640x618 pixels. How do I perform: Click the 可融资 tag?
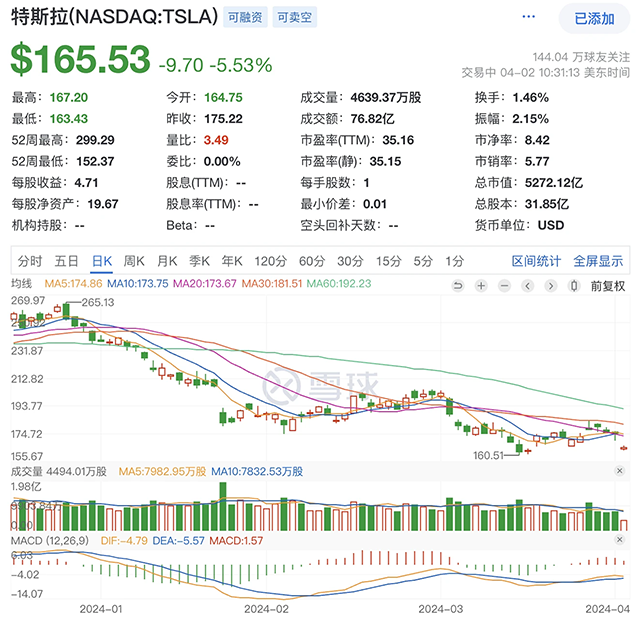pos(245,17)
